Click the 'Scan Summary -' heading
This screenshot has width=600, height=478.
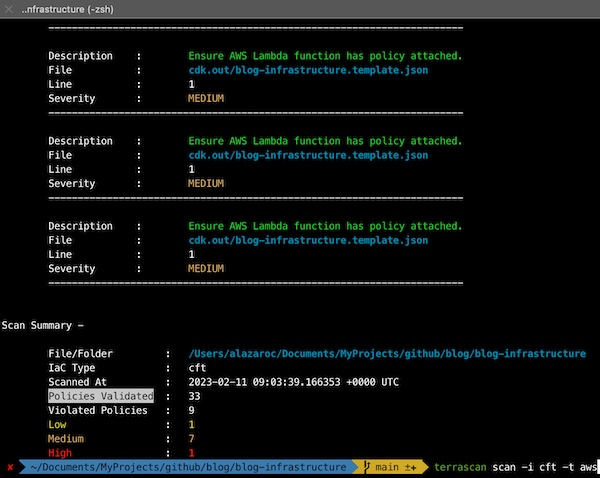(x=42, y=325)
